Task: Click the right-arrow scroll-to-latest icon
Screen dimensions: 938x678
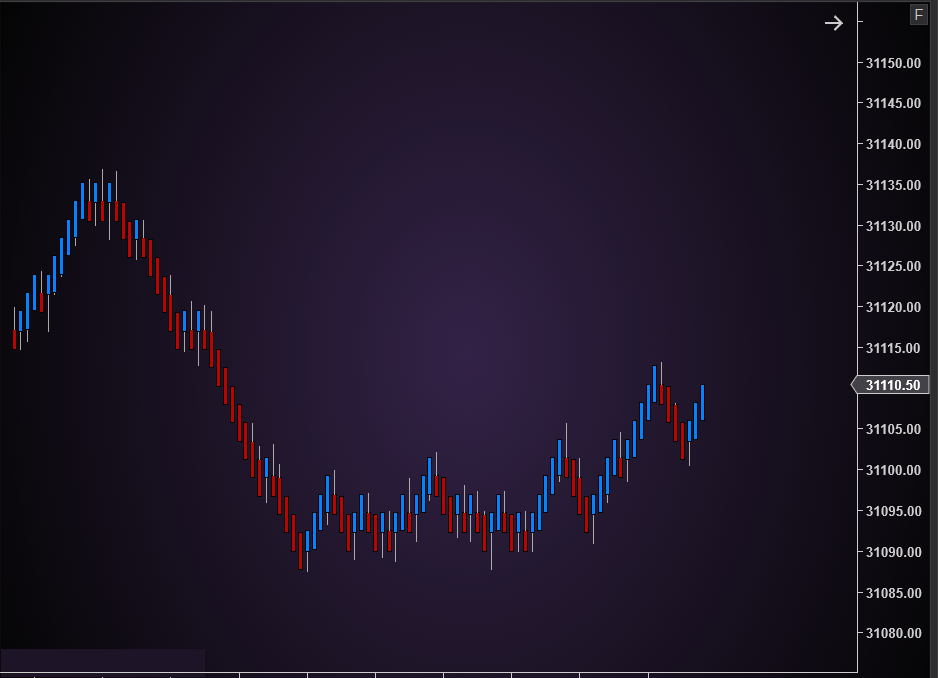Action: point(833,23)
